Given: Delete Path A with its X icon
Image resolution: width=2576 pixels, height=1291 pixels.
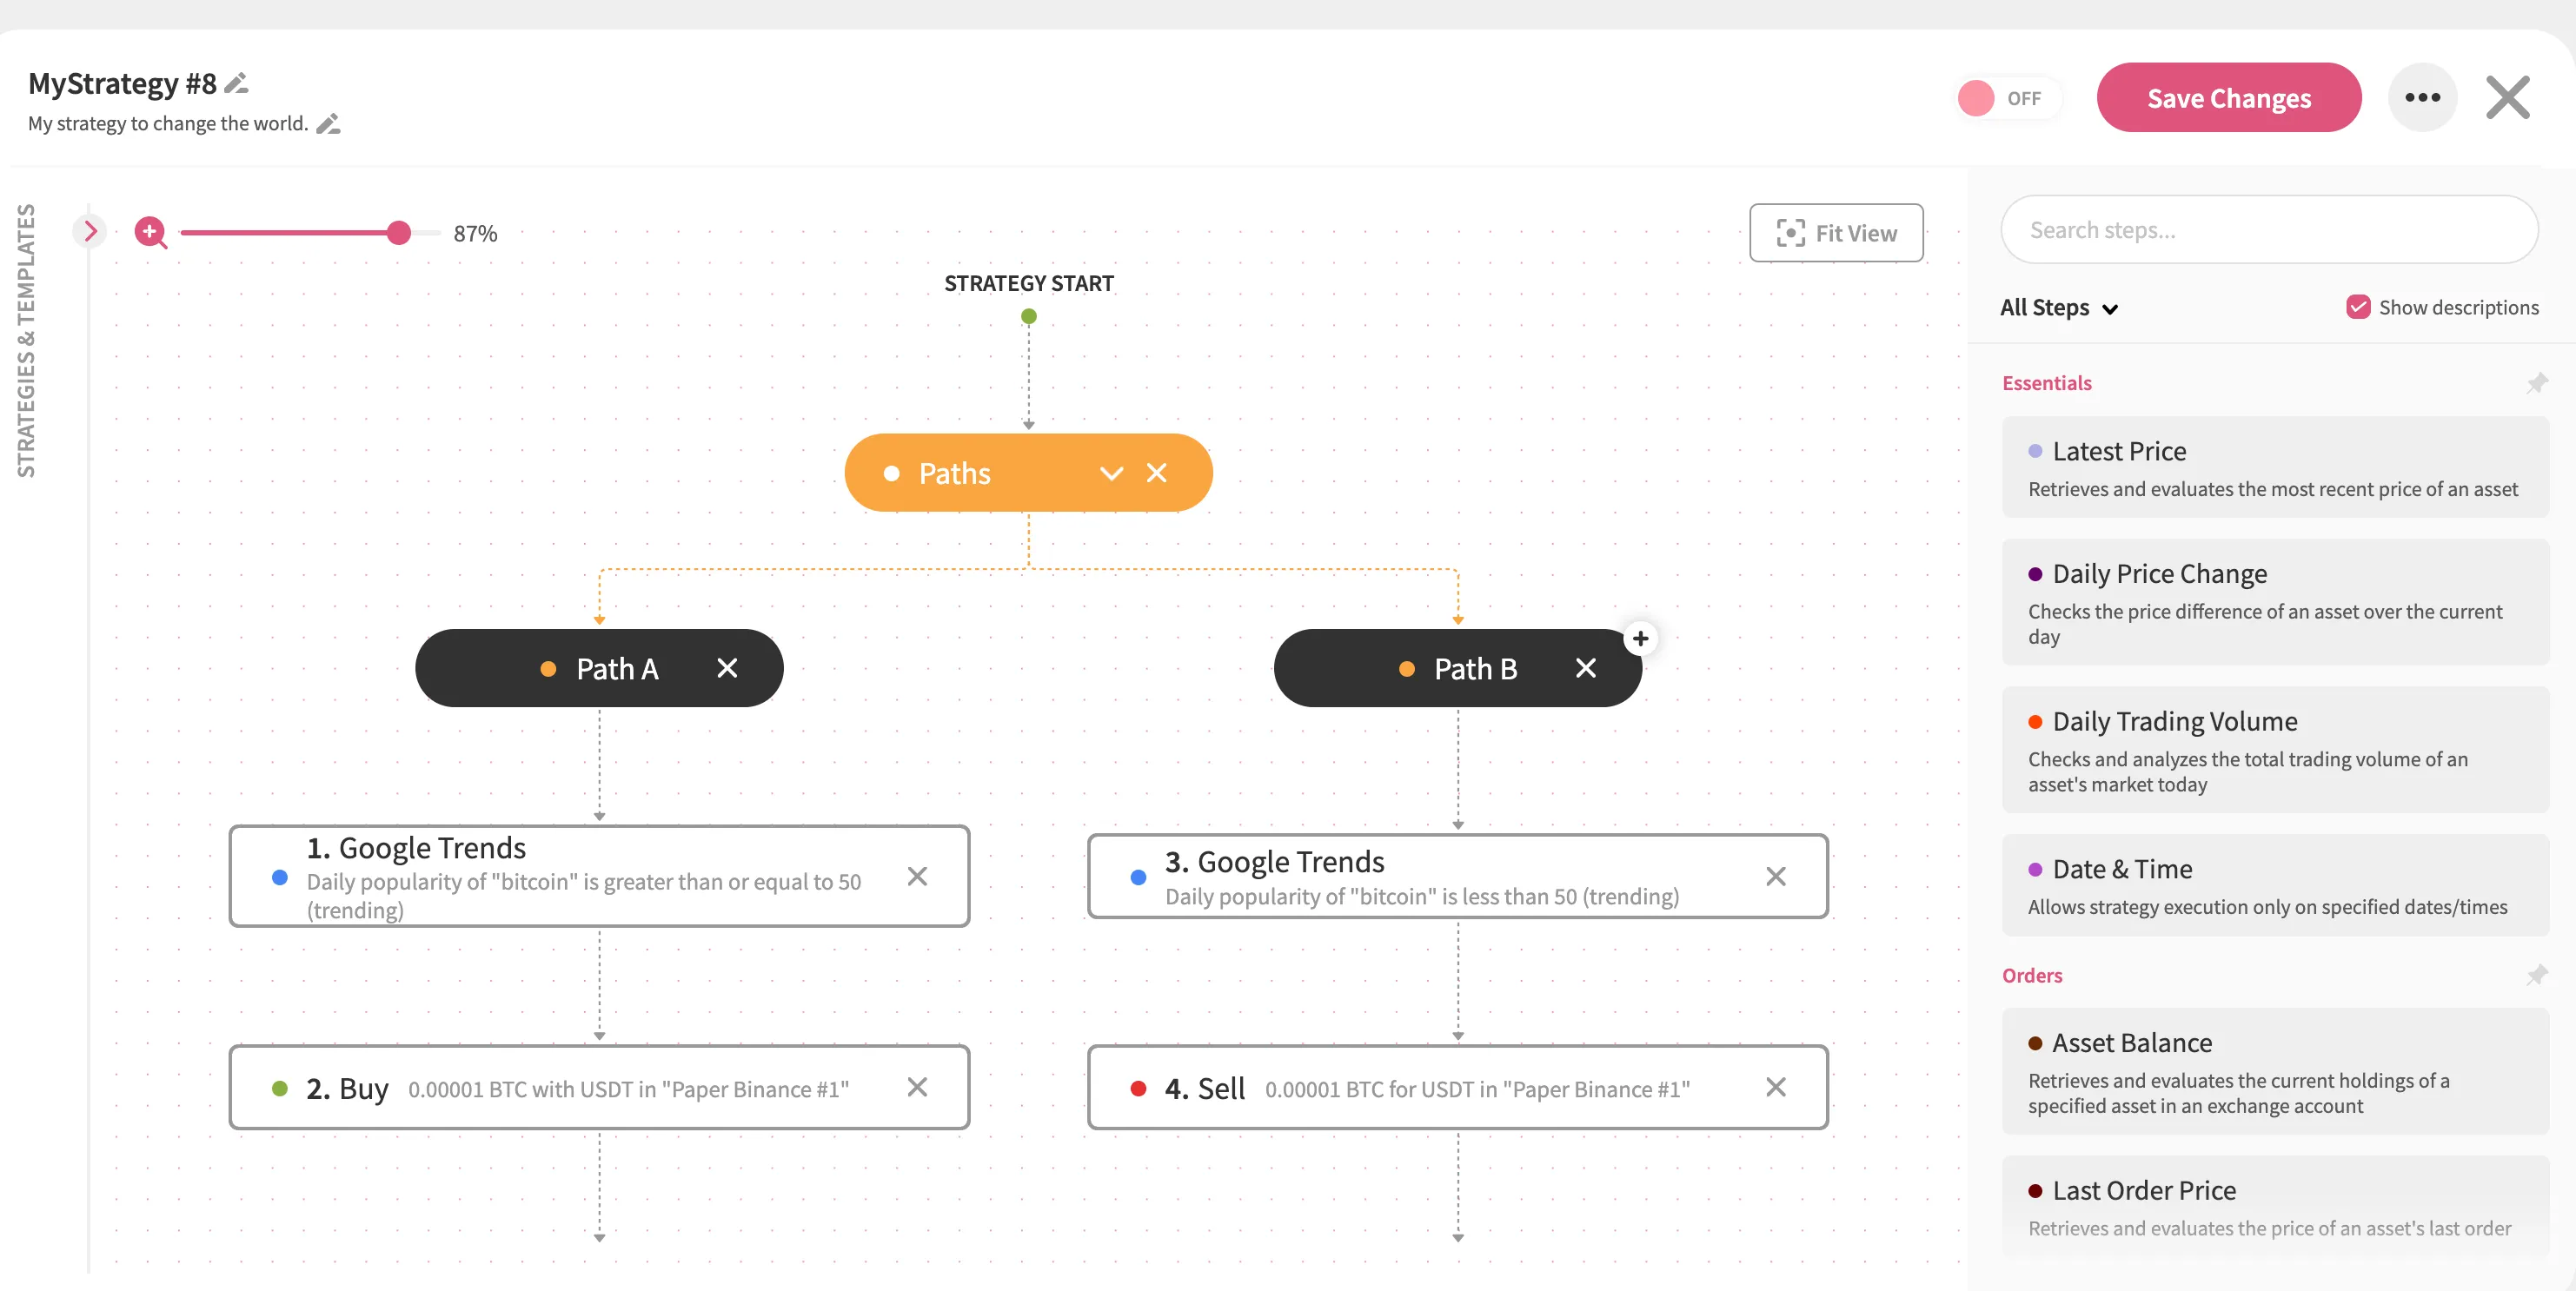Looking at the screenshot, I should pos(727,668).
